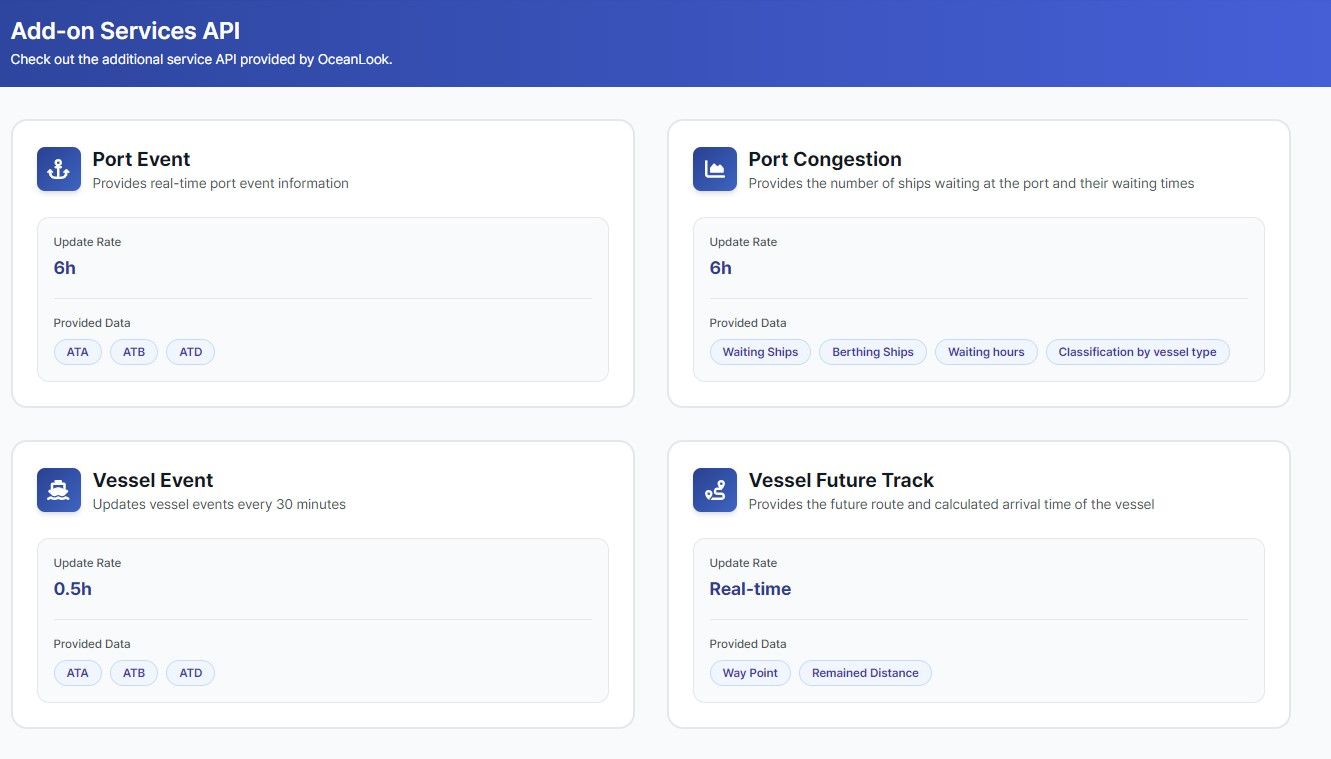Select the ATD tag in Vessel Event
The image size is (1331, 759).
[190, 673]
